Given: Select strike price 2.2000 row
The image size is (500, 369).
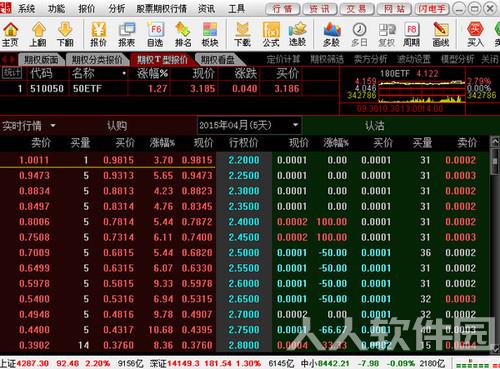Looking at the screenshot, I should [244, 160].
